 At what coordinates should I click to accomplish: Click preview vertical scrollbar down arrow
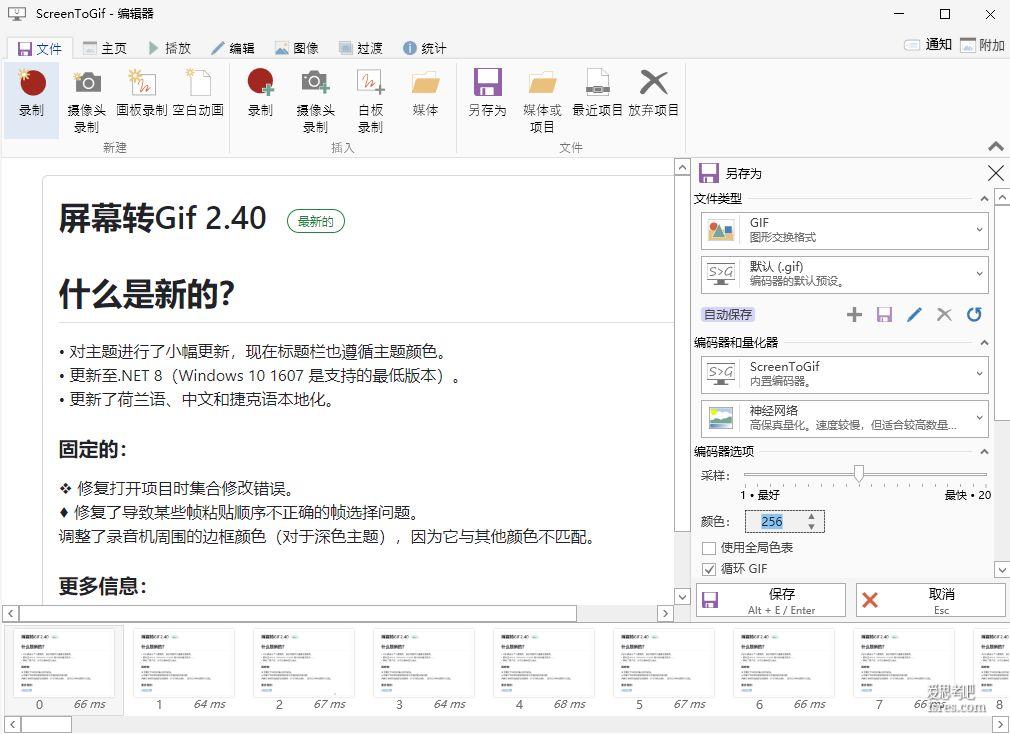point(682,597)
